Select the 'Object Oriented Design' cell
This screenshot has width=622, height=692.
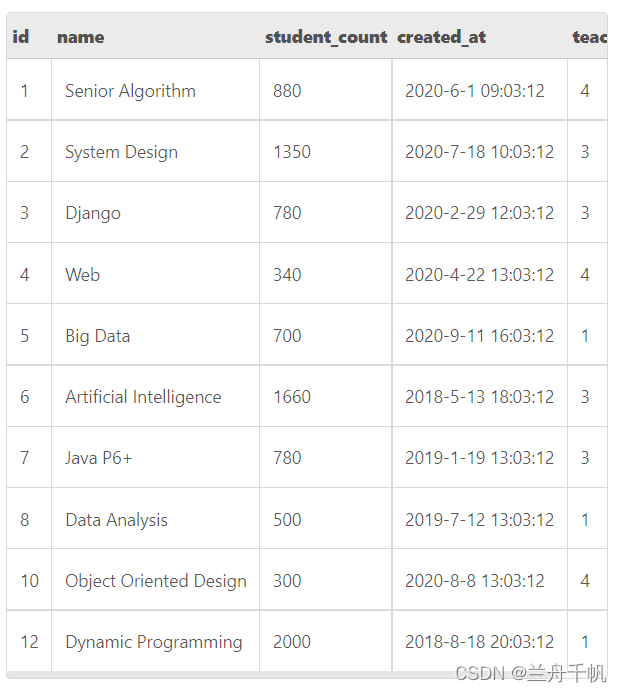pyautogui.click(x=155, y=581)
